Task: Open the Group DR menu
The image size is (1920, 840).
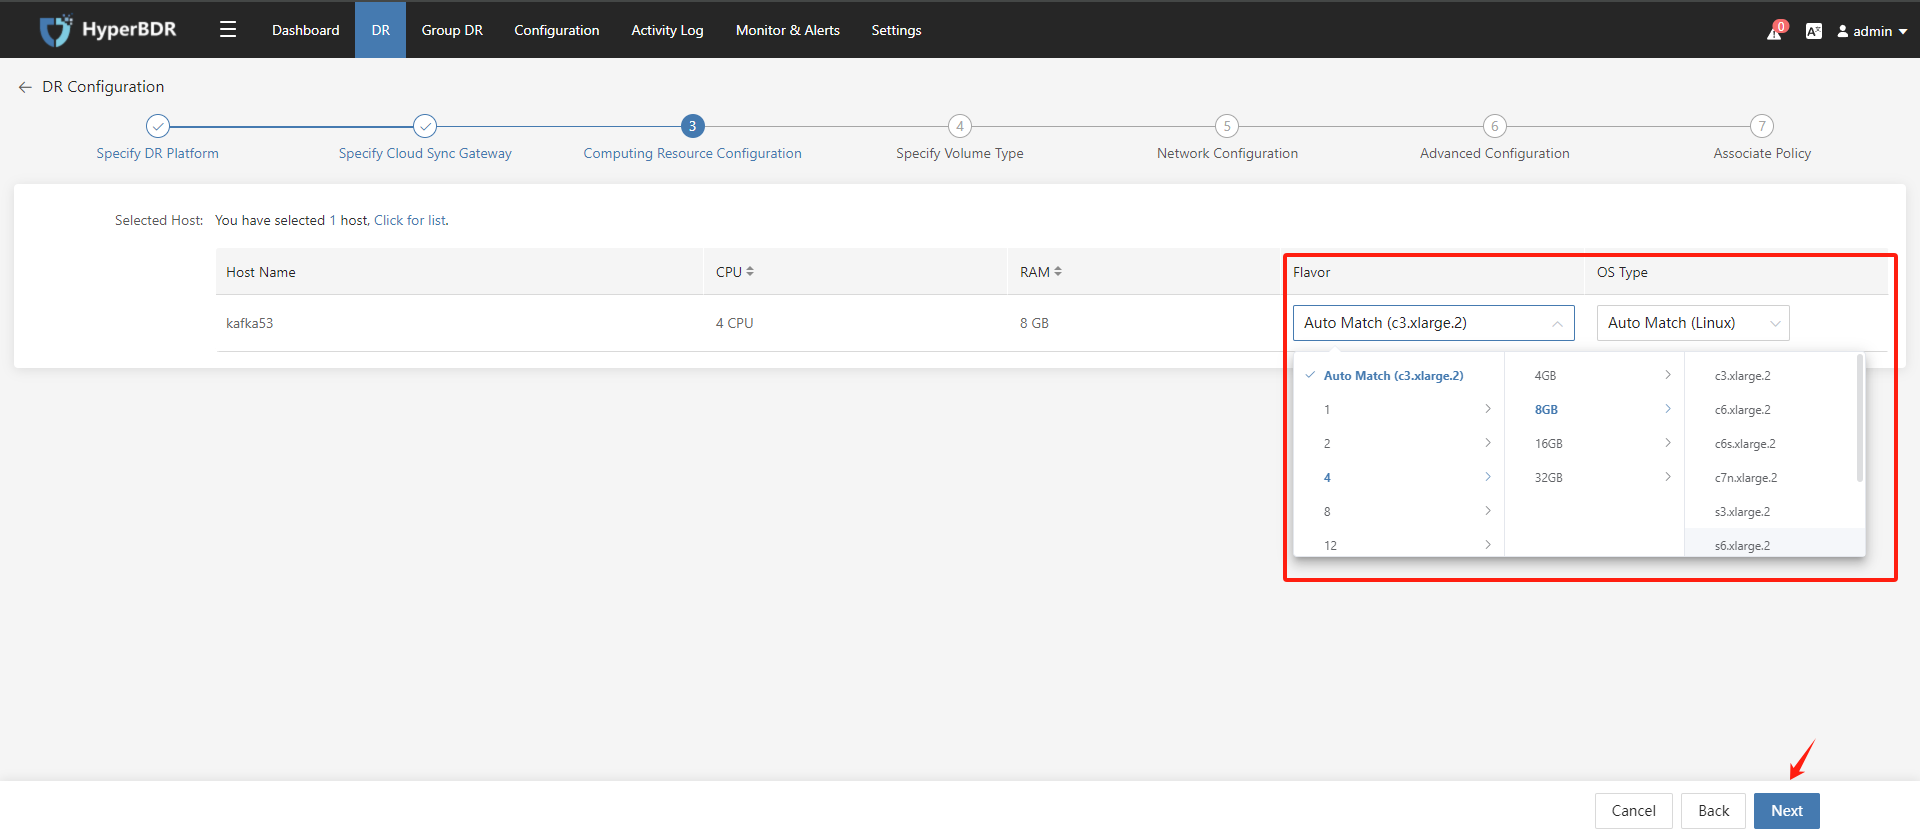Action: tap(452, 30)
